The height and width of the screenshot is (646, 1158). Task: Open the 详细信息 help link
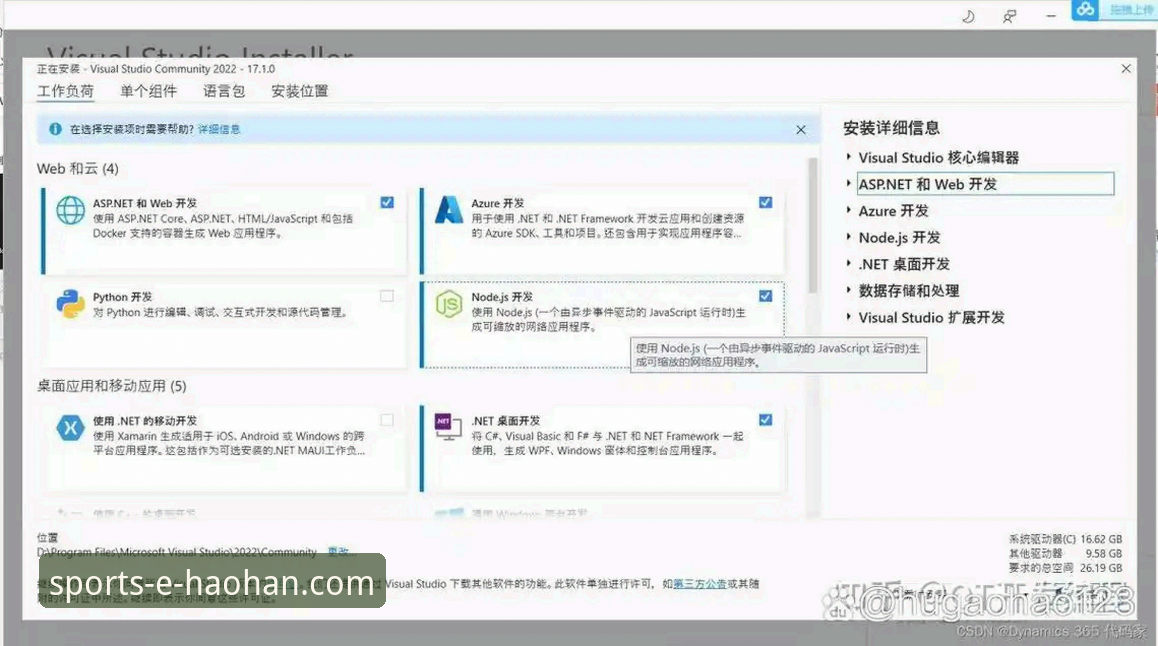pos(219,129)
